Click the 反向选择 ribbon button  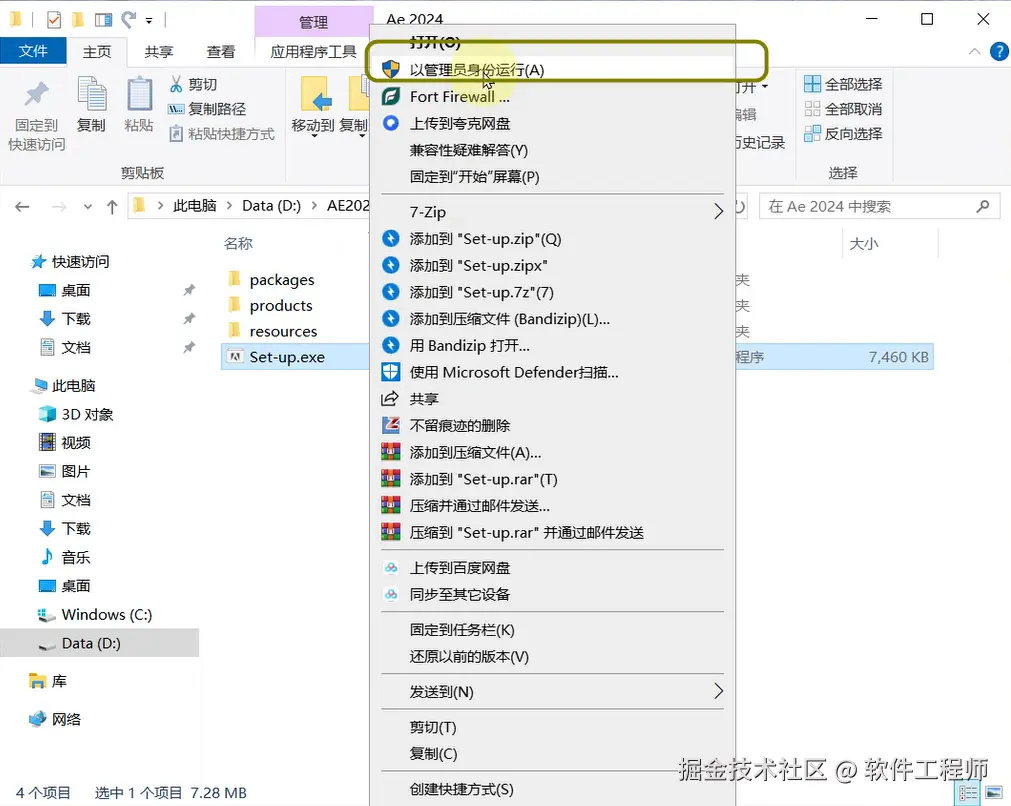tap(843, 133)
